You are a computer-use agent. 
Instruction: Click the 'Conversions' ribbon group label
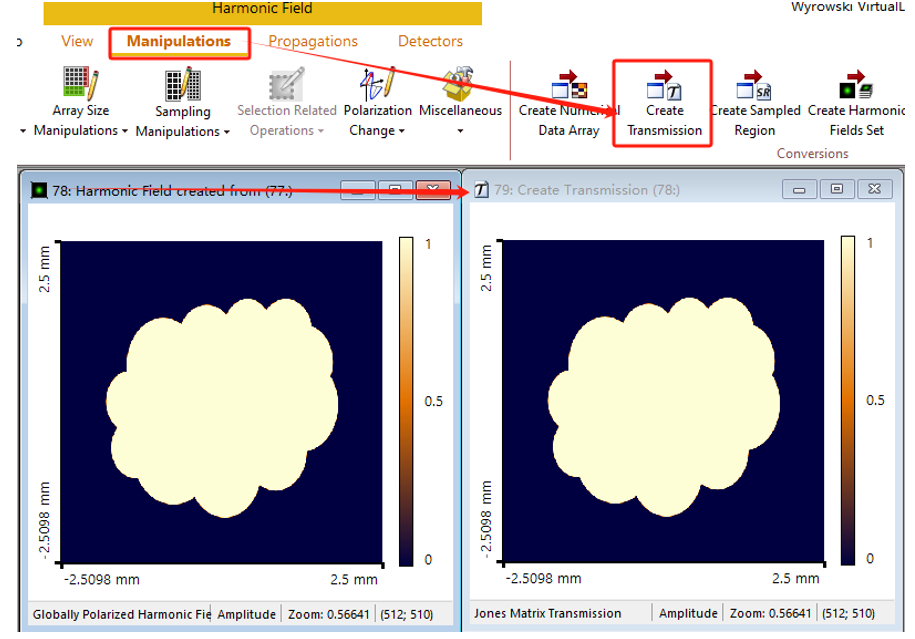(812, 153)
